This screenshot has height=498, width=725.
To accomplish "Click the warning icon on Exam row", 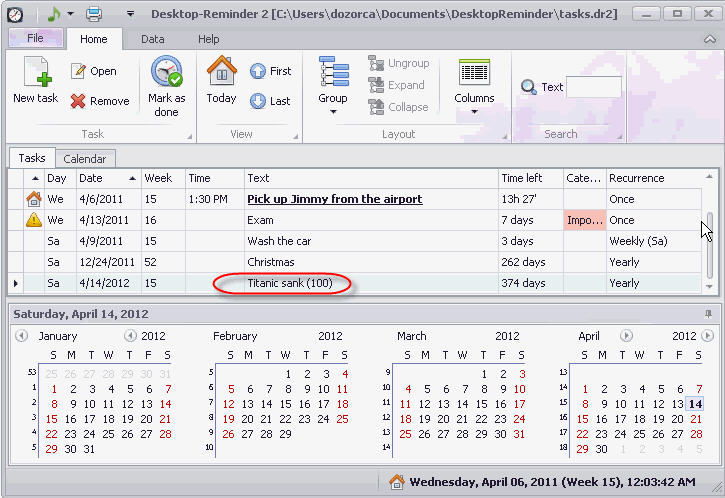I will [34, 220].
